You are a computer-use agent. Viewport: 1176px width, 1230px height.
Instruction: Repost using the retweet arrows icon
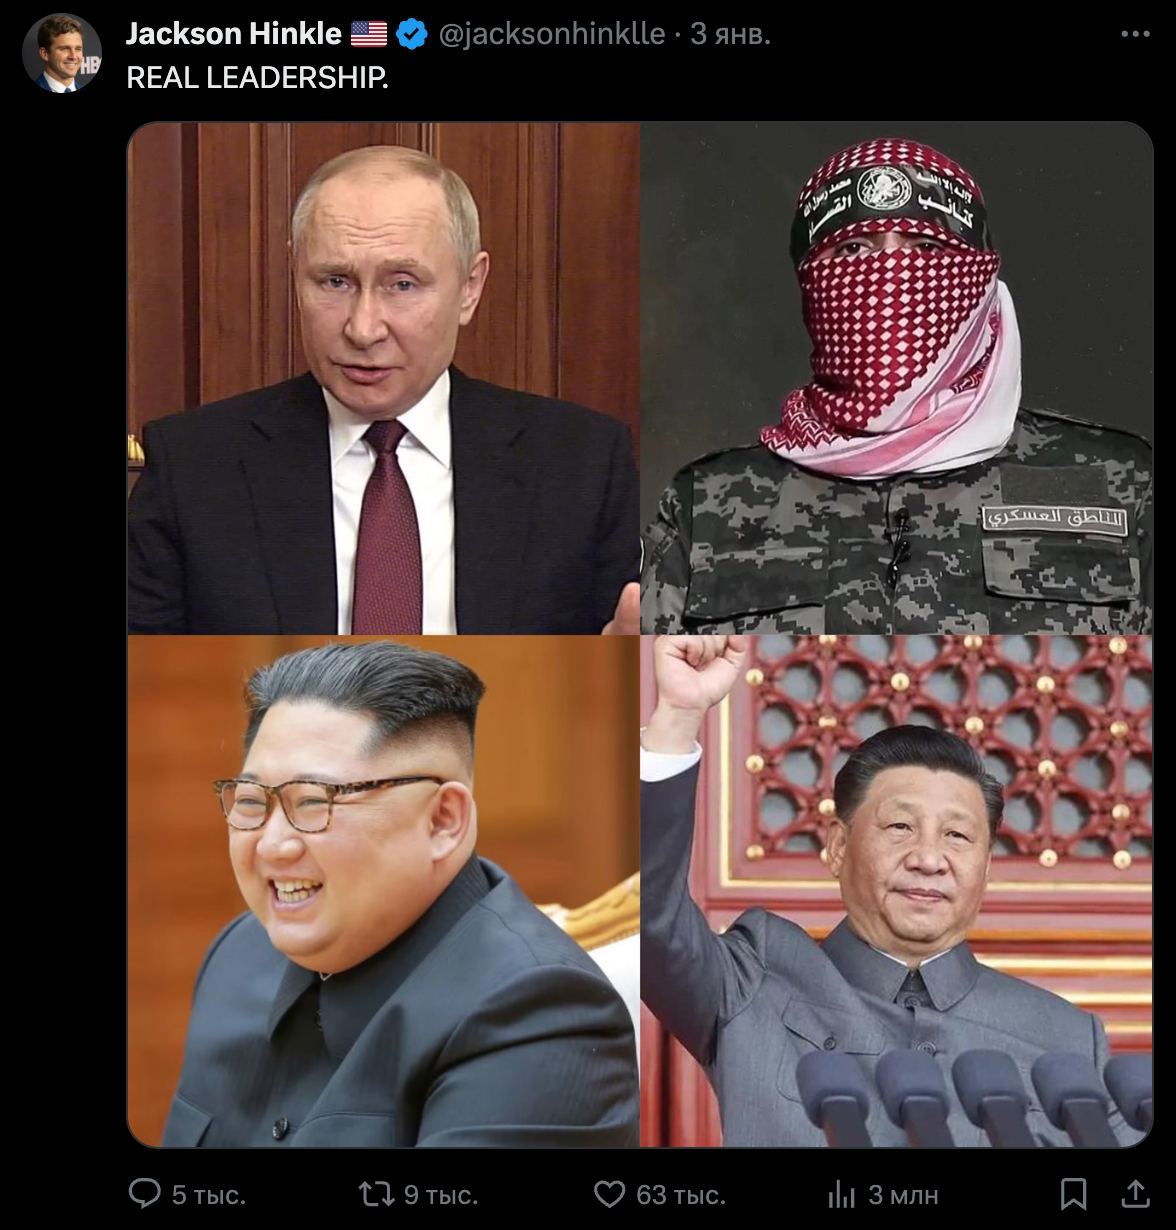pos(376,1193)
